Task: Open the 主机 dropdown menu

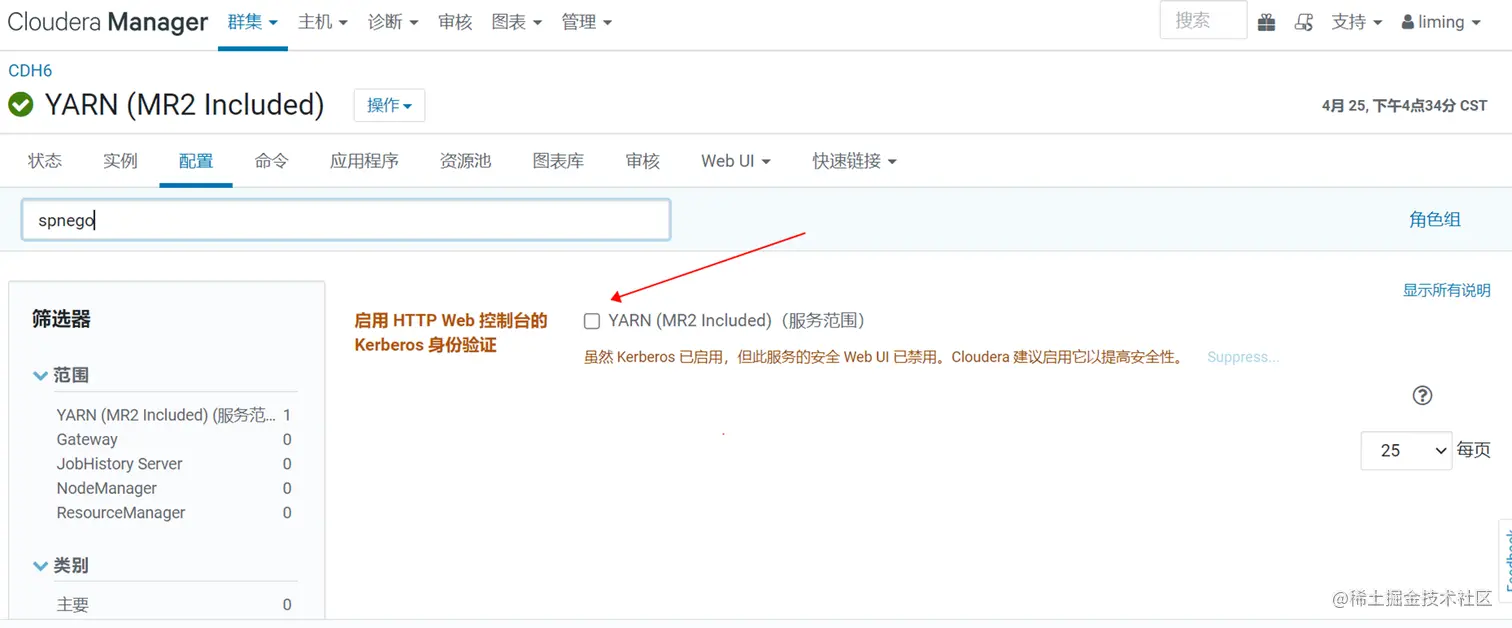Action: [323, 22]
